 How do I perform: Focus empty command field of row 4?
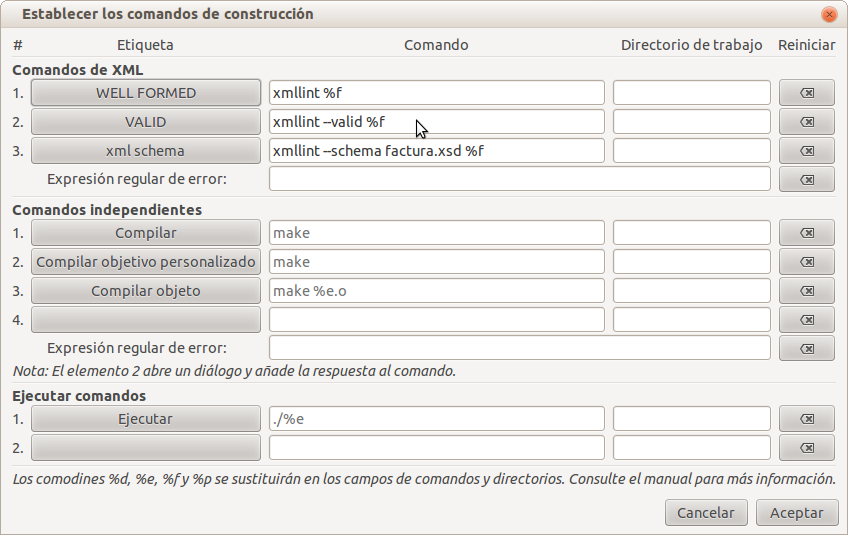tap(436, 320)
